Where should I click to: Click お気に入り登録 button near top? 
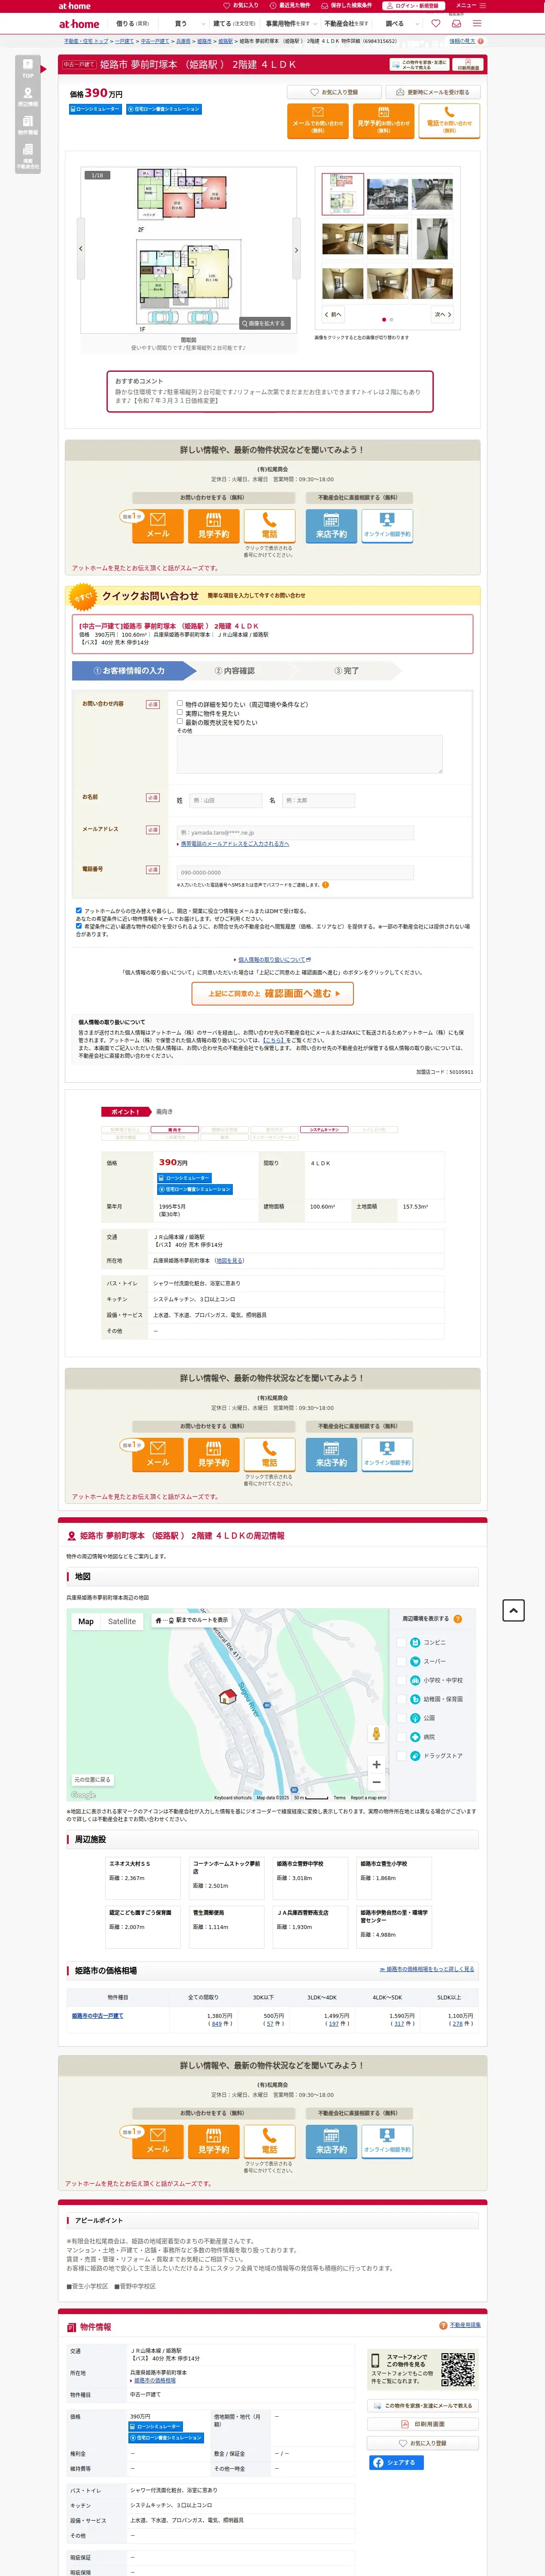(334, 92)
